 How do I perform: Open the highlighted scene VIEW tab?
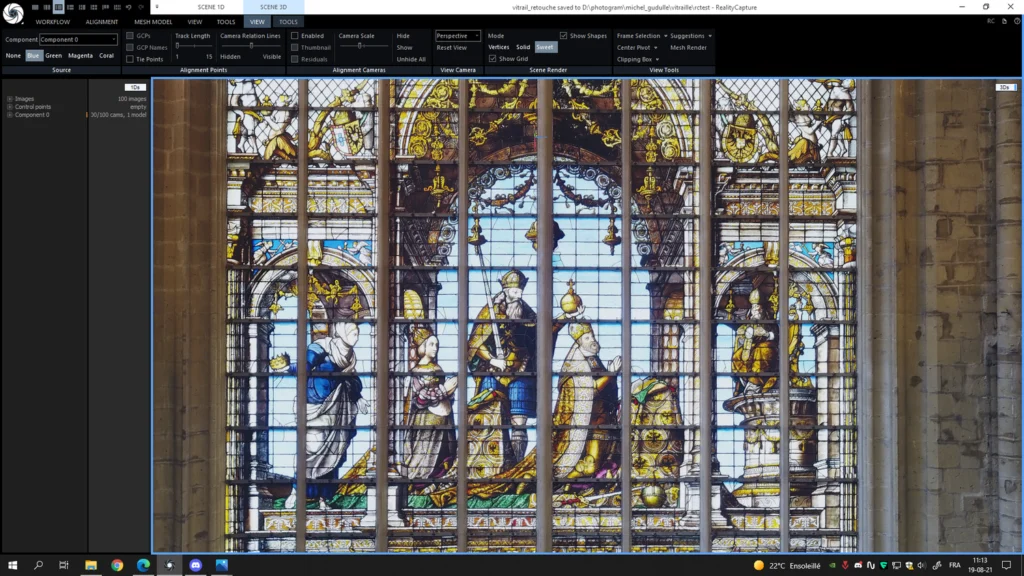(257, 22)
